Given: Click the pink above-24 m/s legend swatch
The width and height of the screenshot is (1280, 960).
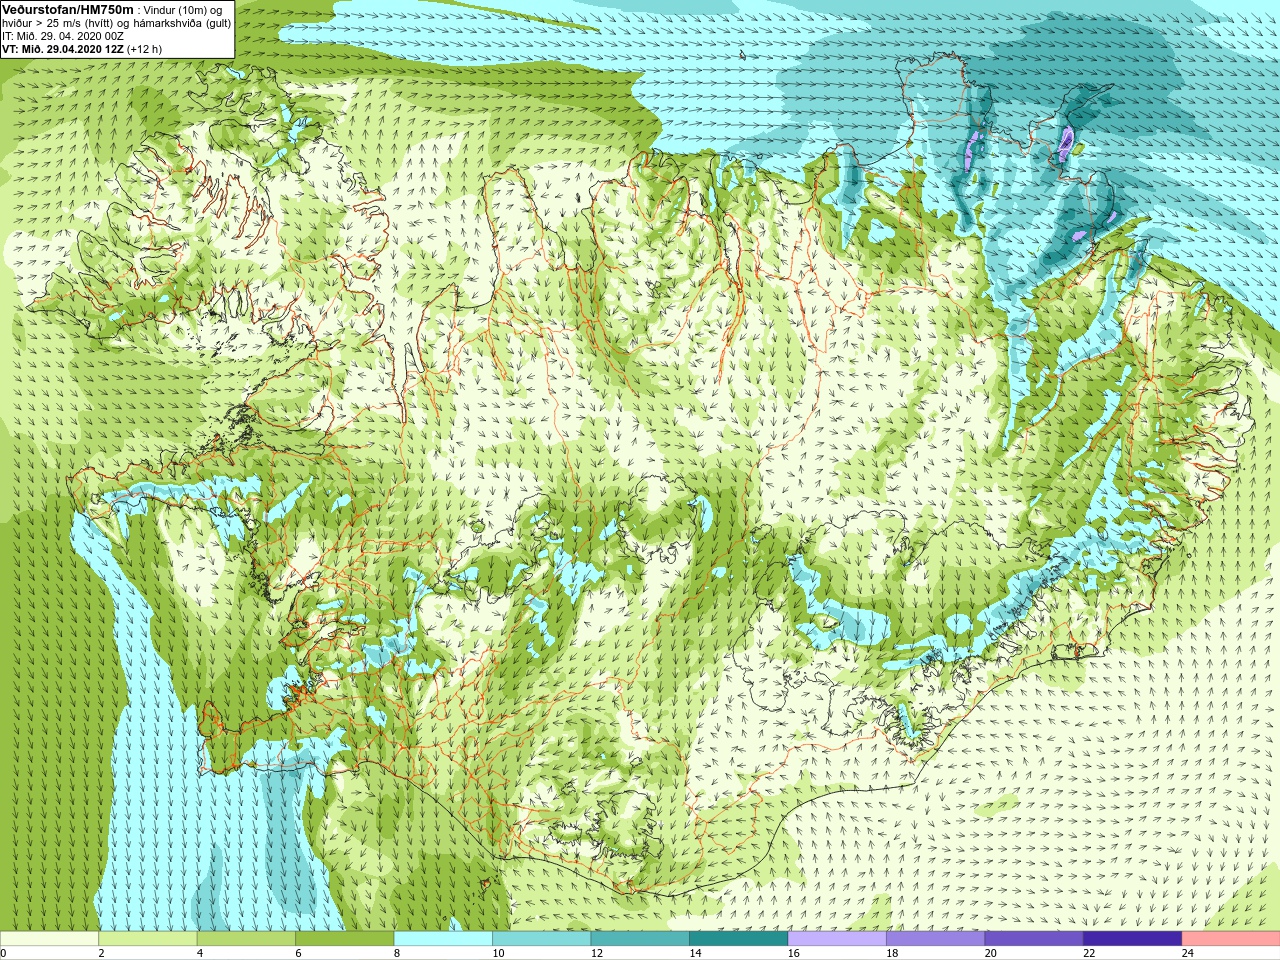Looking at the screenshot, I should [1231, 939].
